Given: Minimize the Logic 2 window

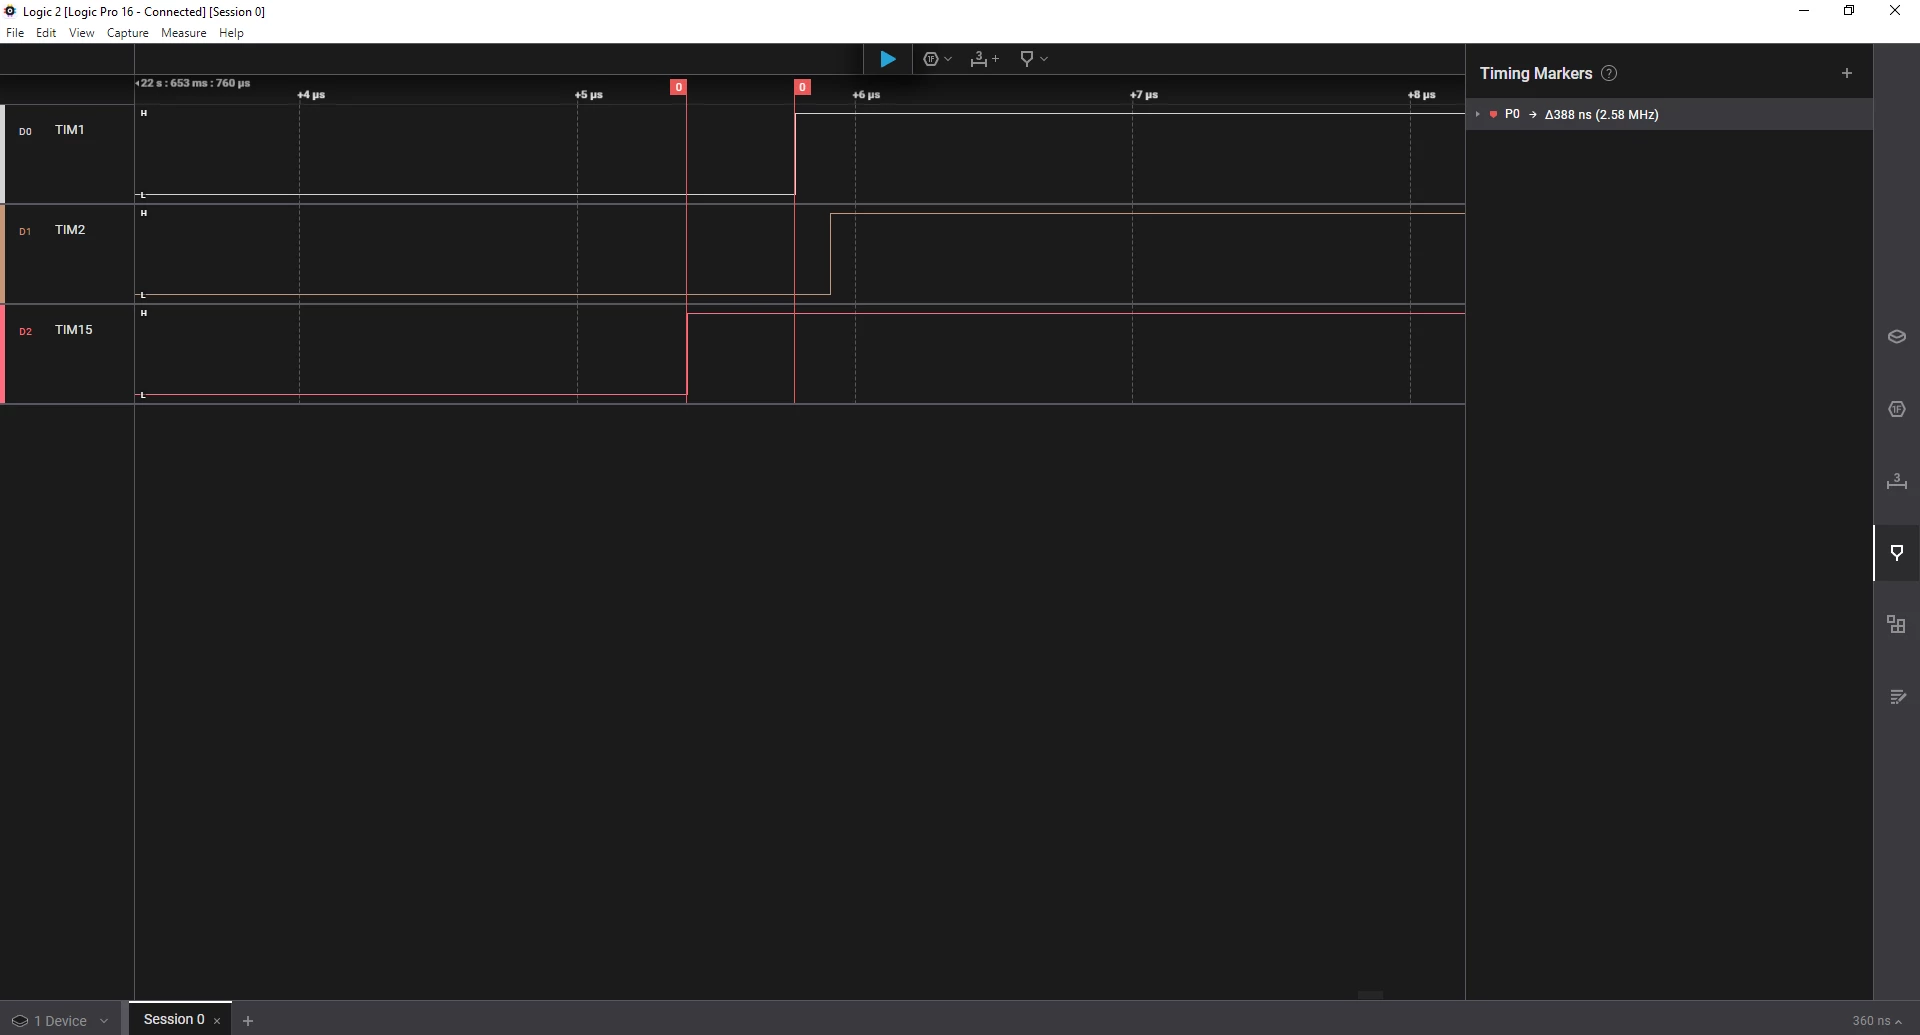Looking at the screenshot, I should [1804, 11].
